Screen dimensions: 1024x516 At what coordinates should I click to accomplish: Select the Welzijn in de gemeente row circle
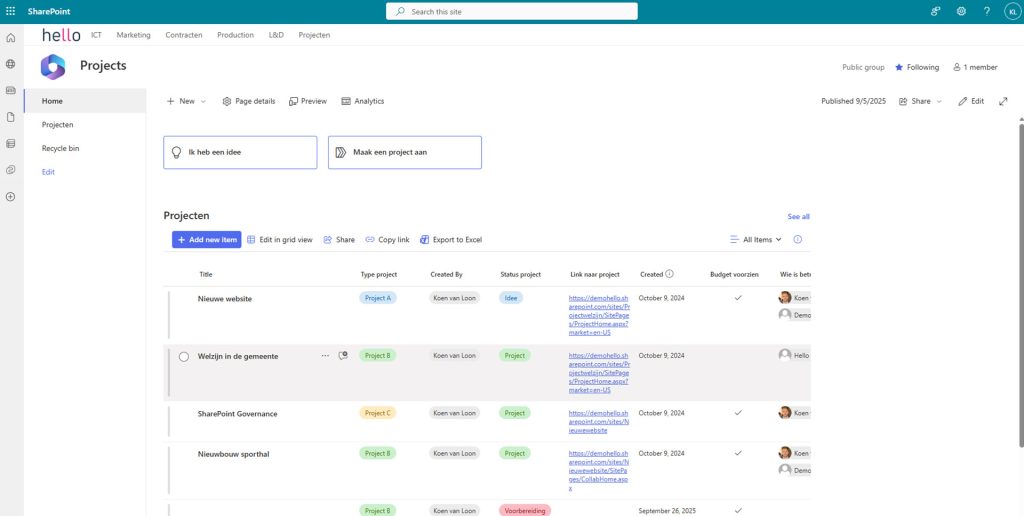click(184, 357)
